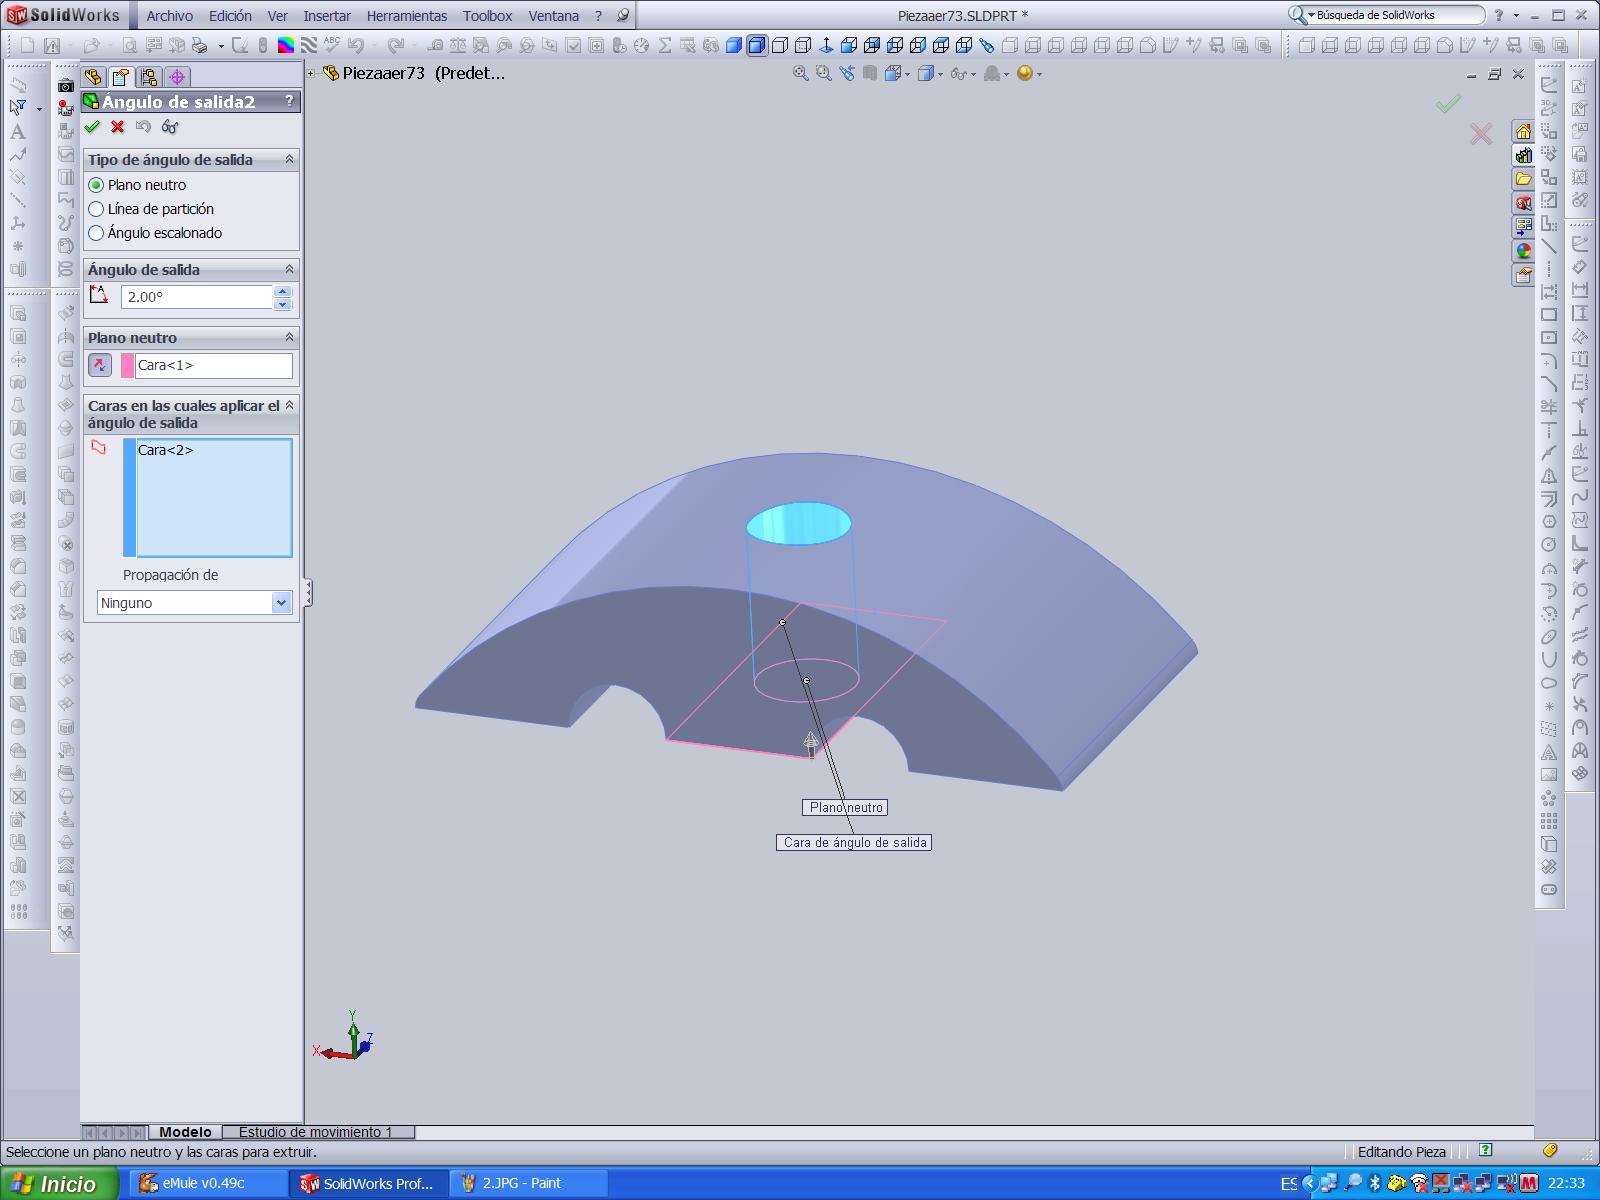Open help for Ángulo de salida2

point(289,101)
